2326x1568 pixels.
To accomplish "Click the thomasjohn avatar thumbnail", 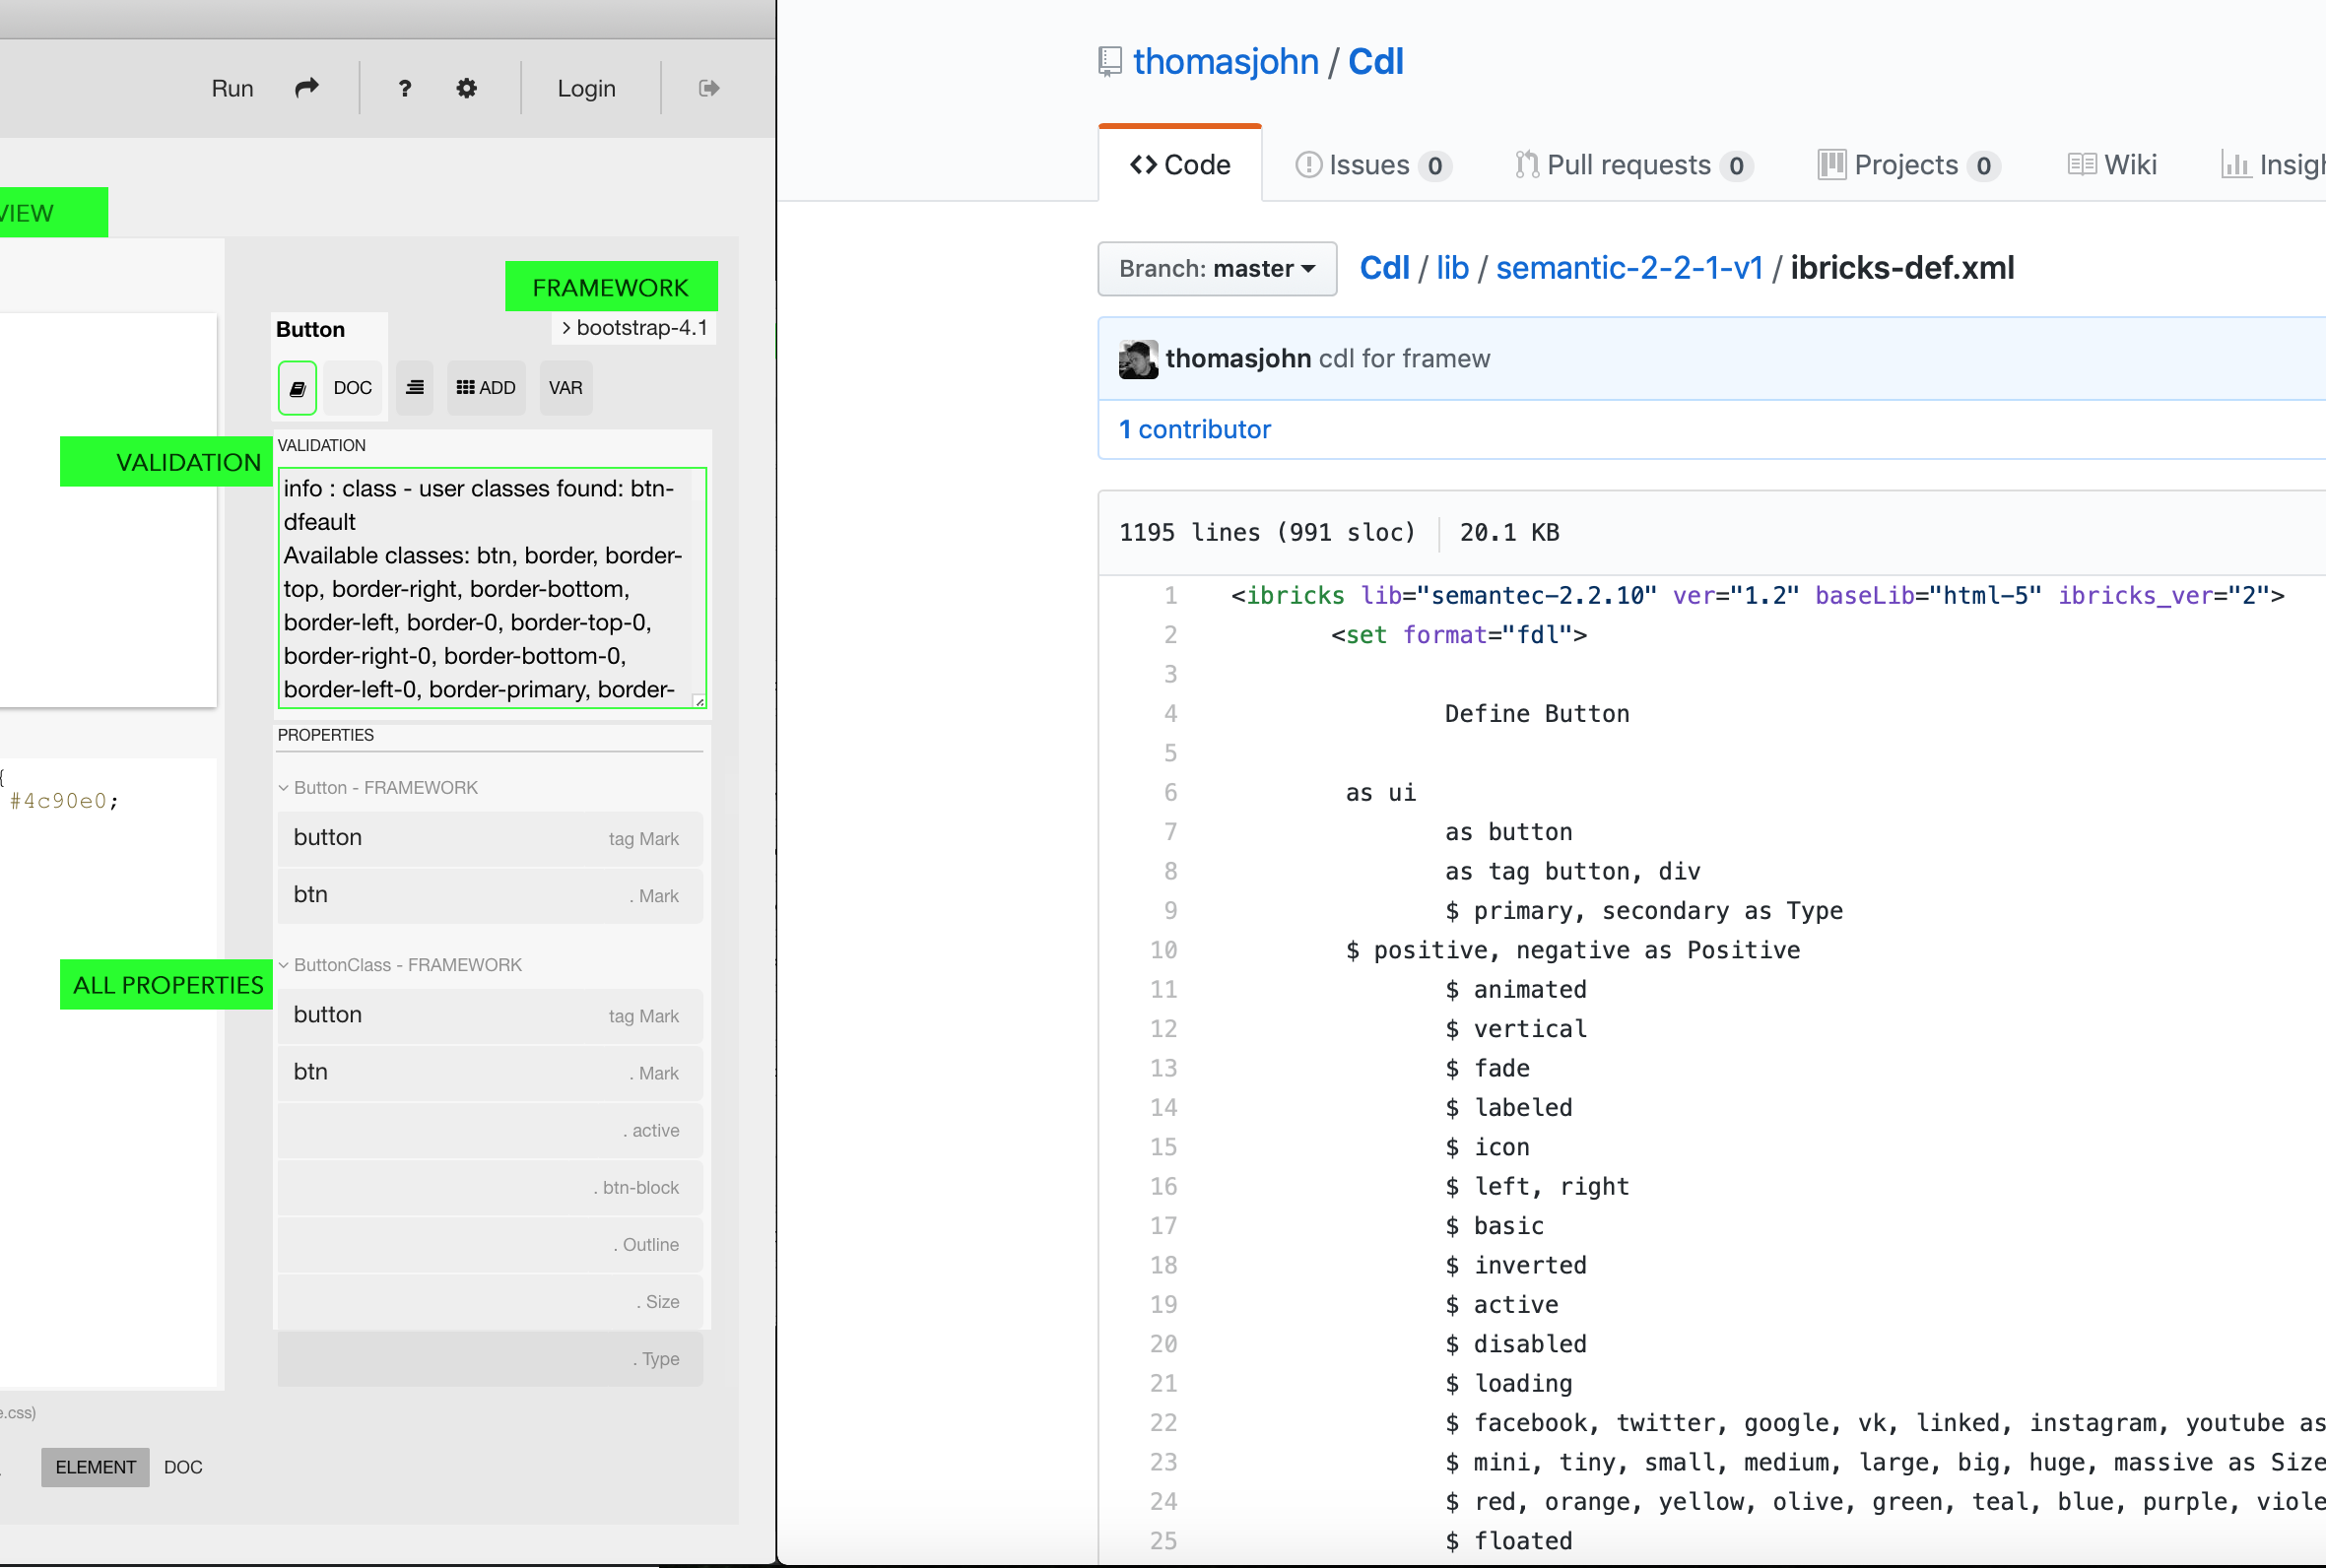I will [1137, 359].
